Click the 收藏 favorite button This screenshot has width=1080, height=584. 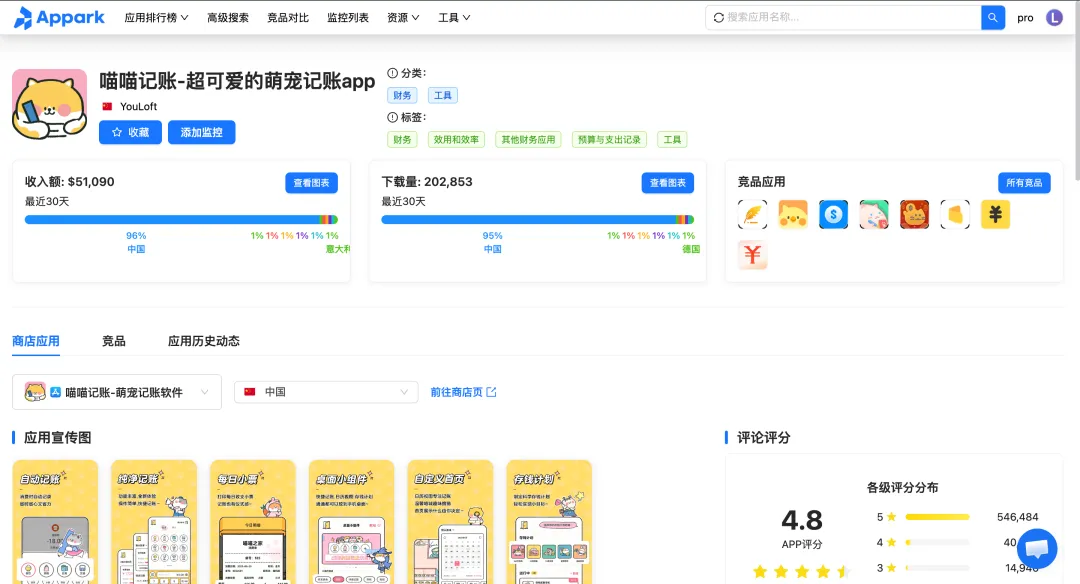(130, 132)
